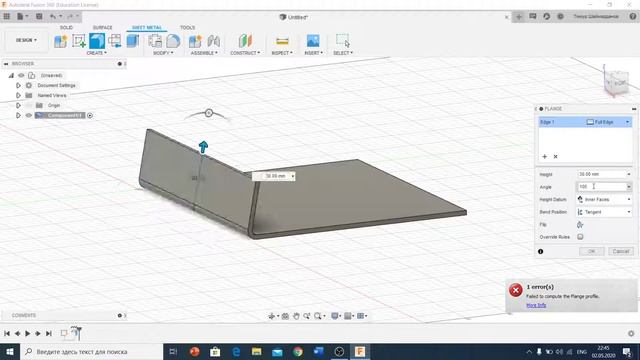Click the plus icon to add an edge
Viewport: 640px width, 360px height.
[544, 156]
